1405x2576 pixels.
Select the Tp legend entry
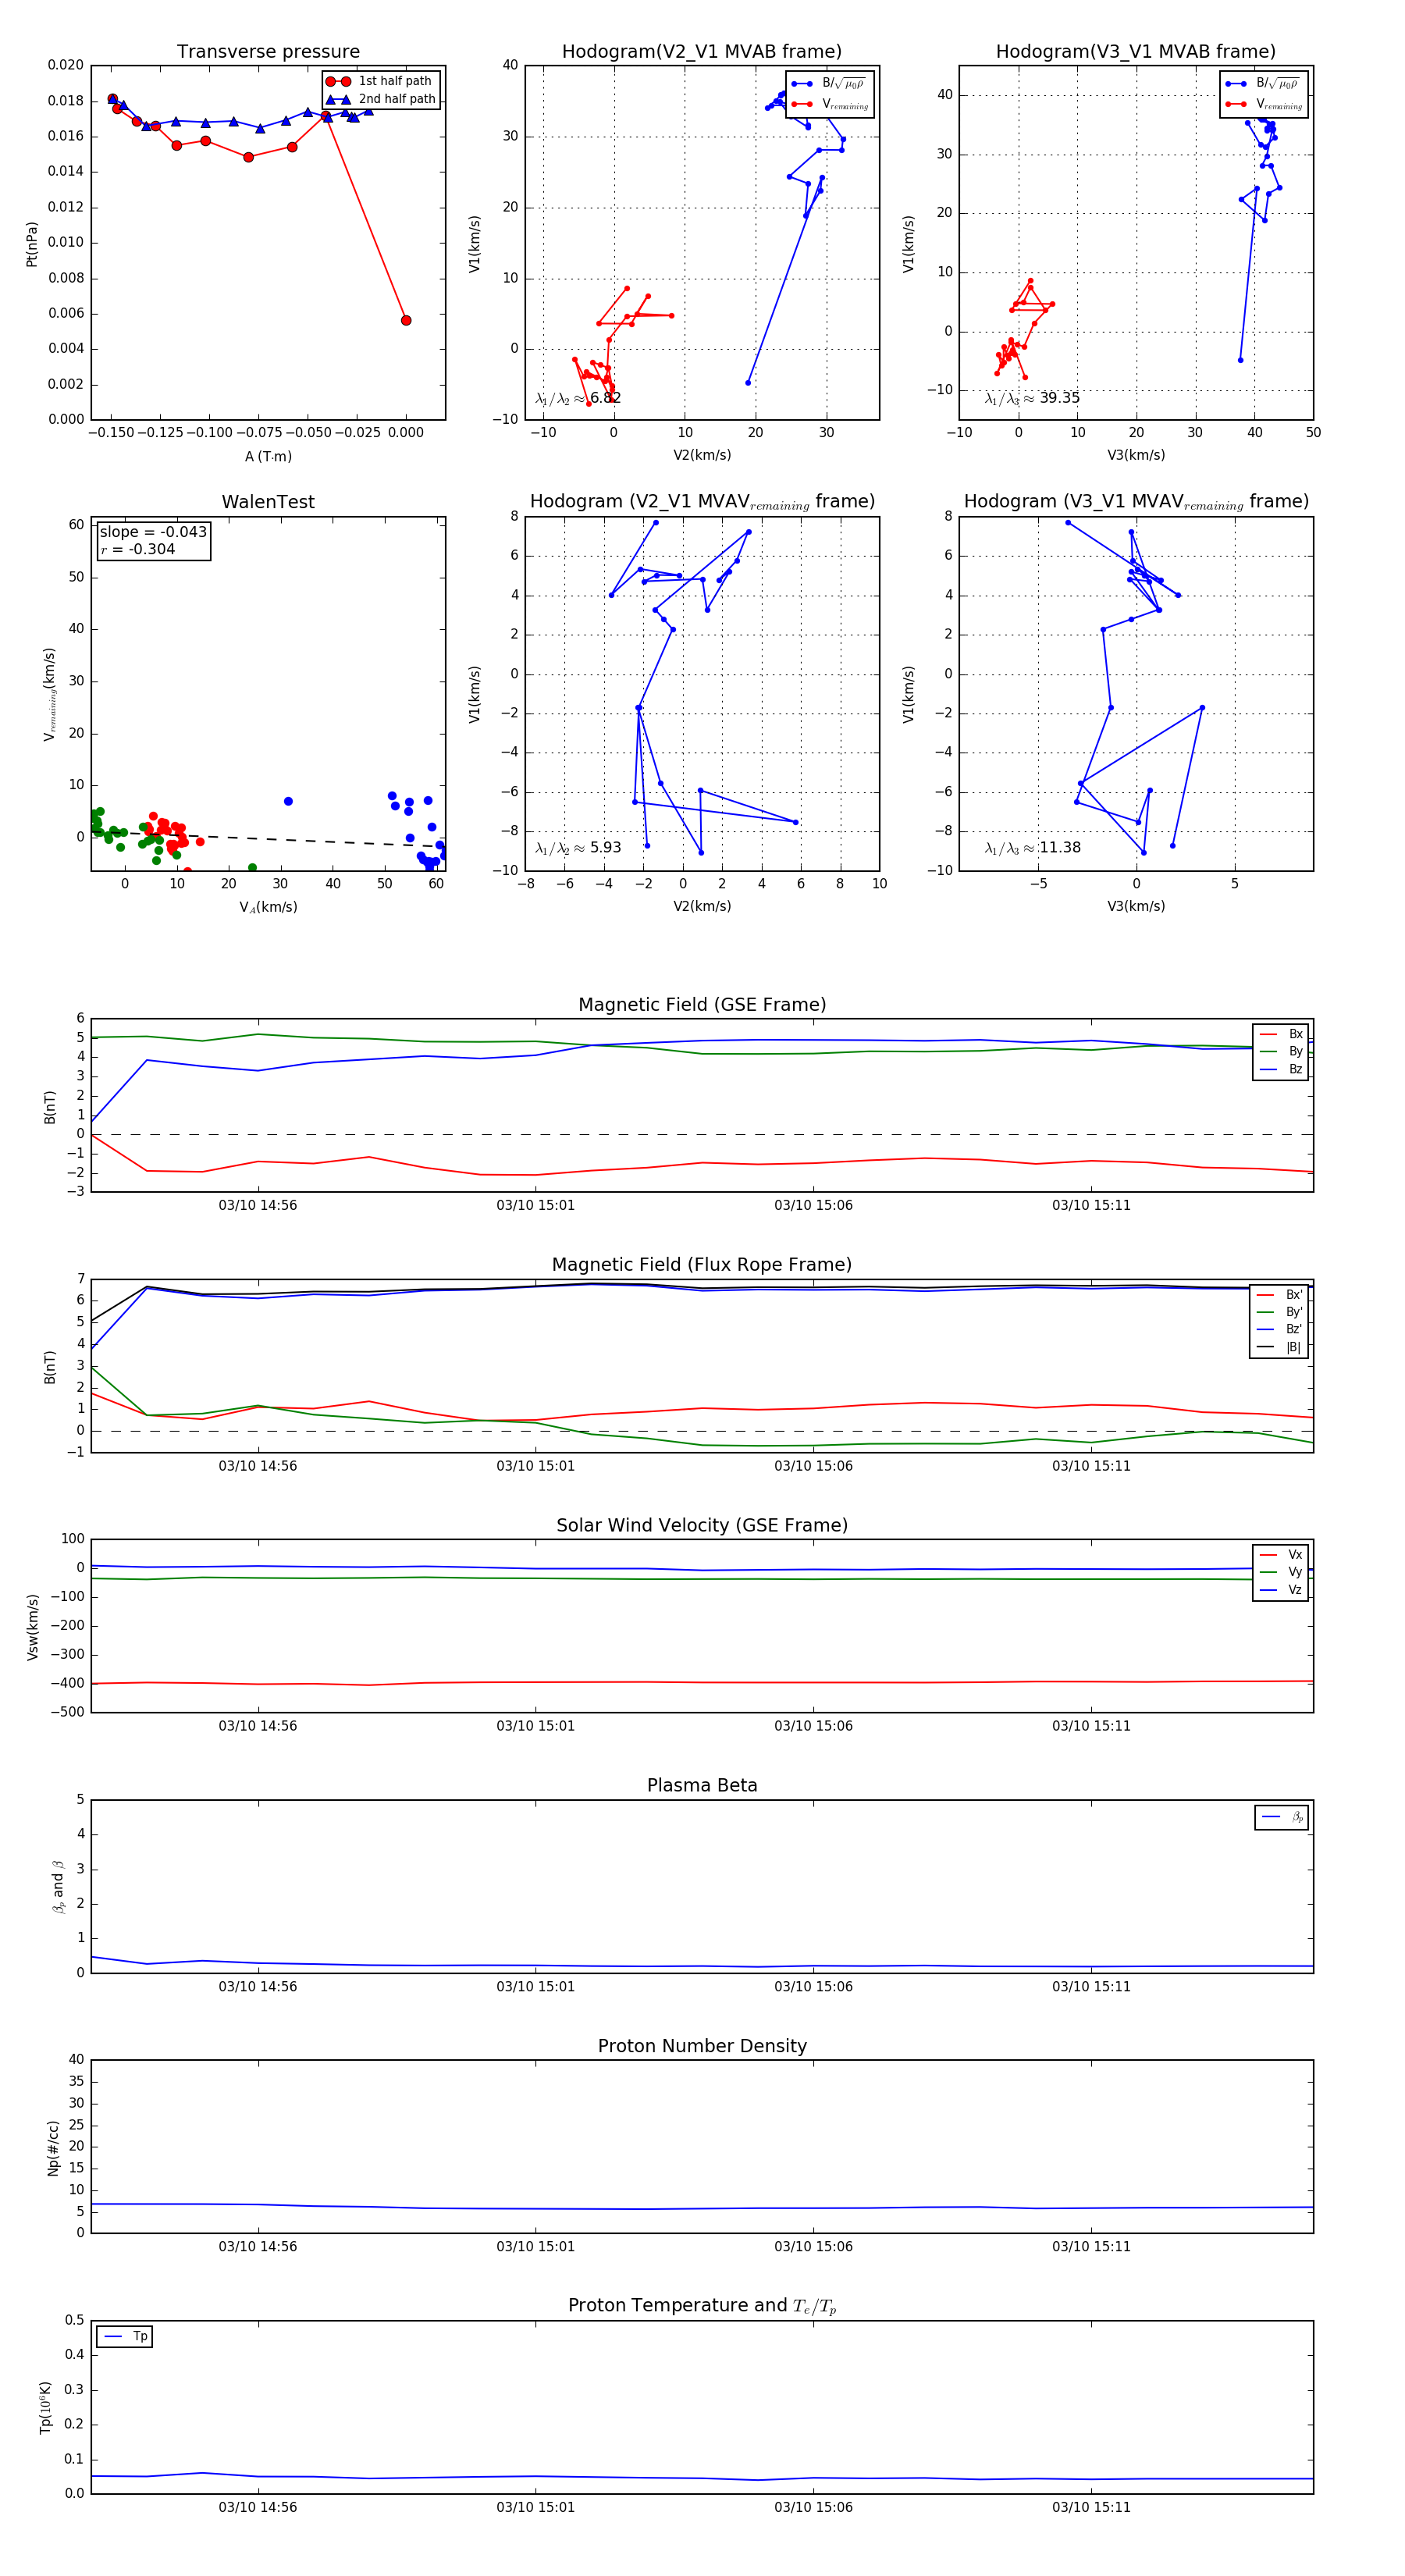click(126, 2337)
